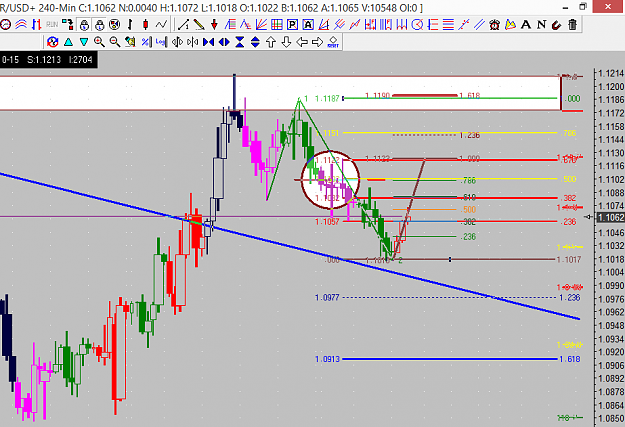Click the blue-red up/down arrows icon
The width and height of the screenshot is (625, 427).
click(37, 25)
